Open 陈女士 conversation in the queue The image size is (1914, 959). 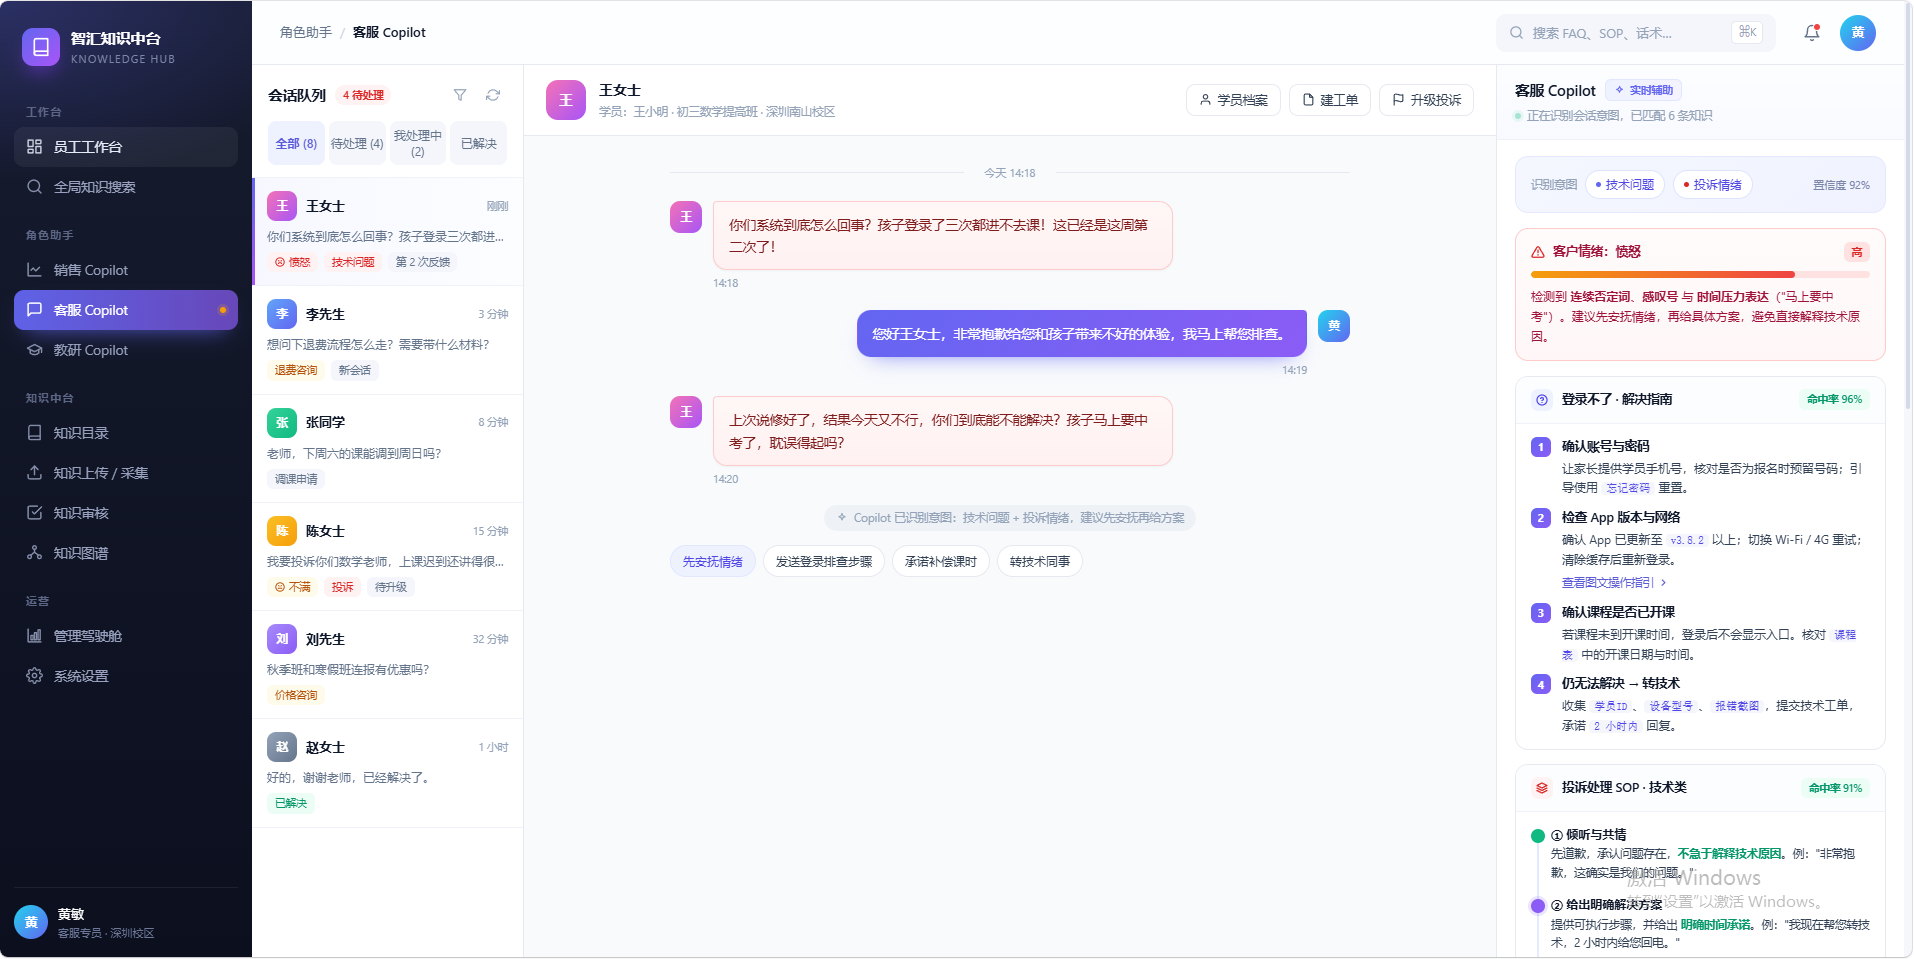click(388, 557)
